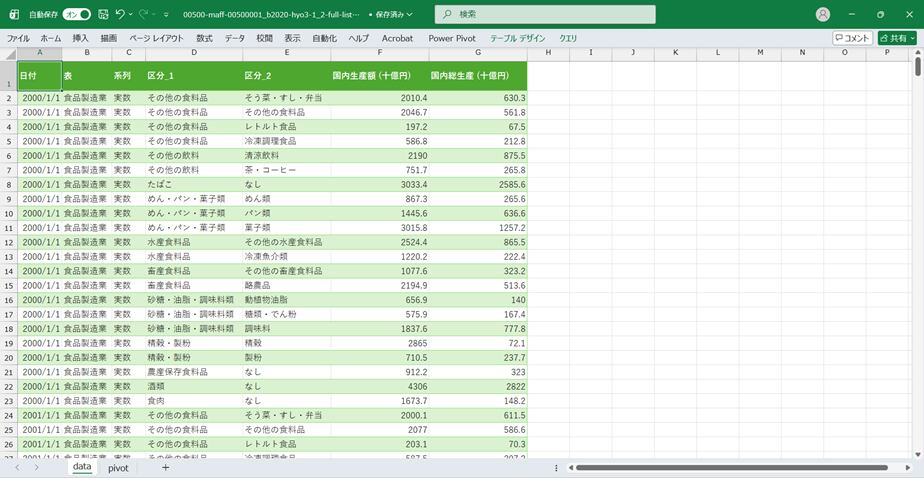Image resolution: width=924 pixels, height=478 pixels.
Task: Open the 挿入 ribbon tab
Action: coord(81,38)
